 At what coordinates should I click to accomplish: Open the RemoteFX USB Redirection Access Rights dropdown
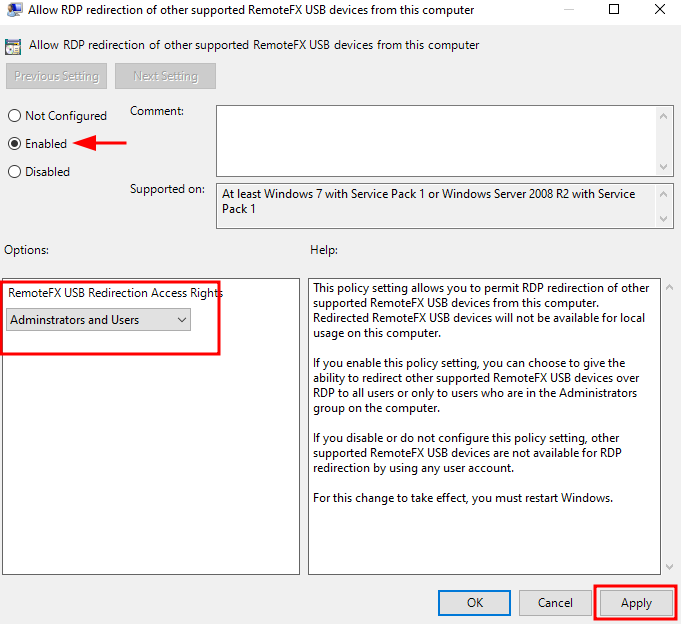[x=98, y=320]
